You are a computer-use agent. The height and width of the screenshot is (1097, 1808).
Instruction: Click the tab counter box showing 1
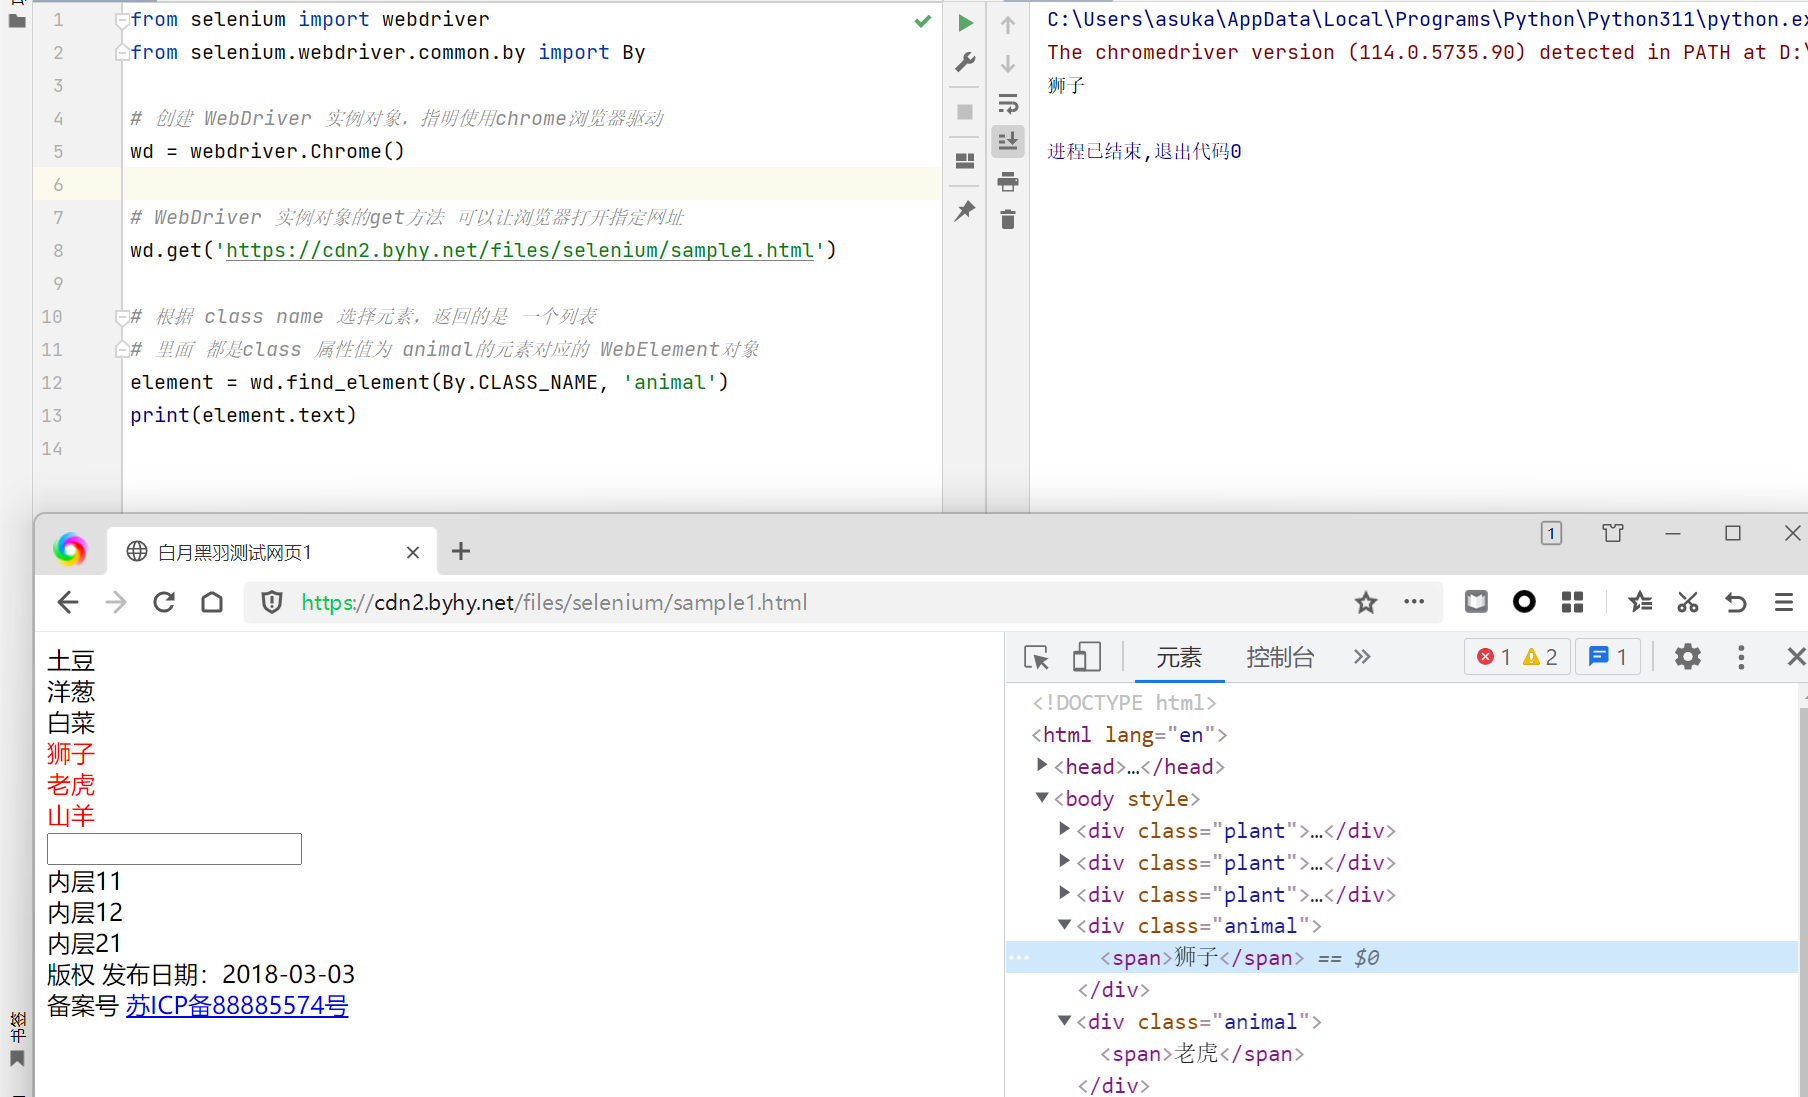tap(1552, 534)
